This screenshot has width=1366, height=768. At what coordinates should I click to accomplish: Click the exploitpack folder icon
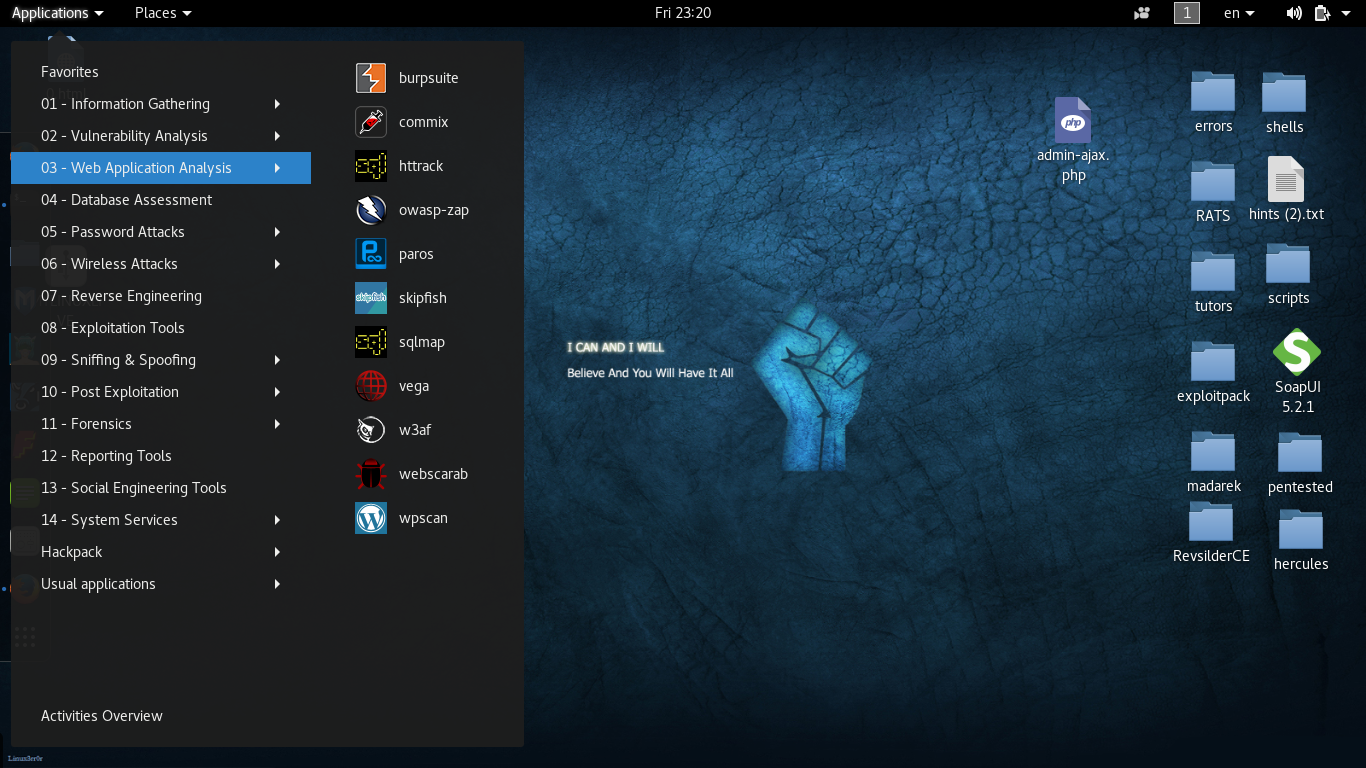pyautogui.click(x=1213, y=362)
